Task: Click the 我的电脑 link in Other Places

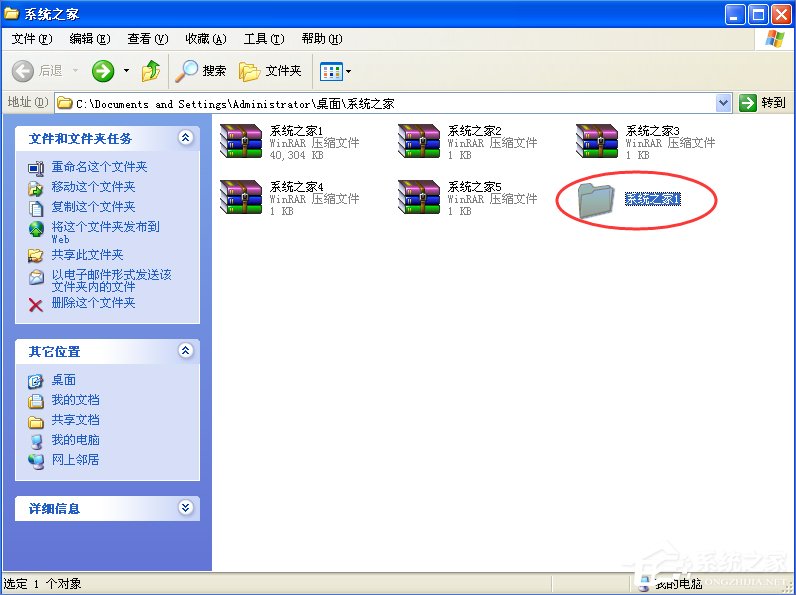Action: point(76,440)
